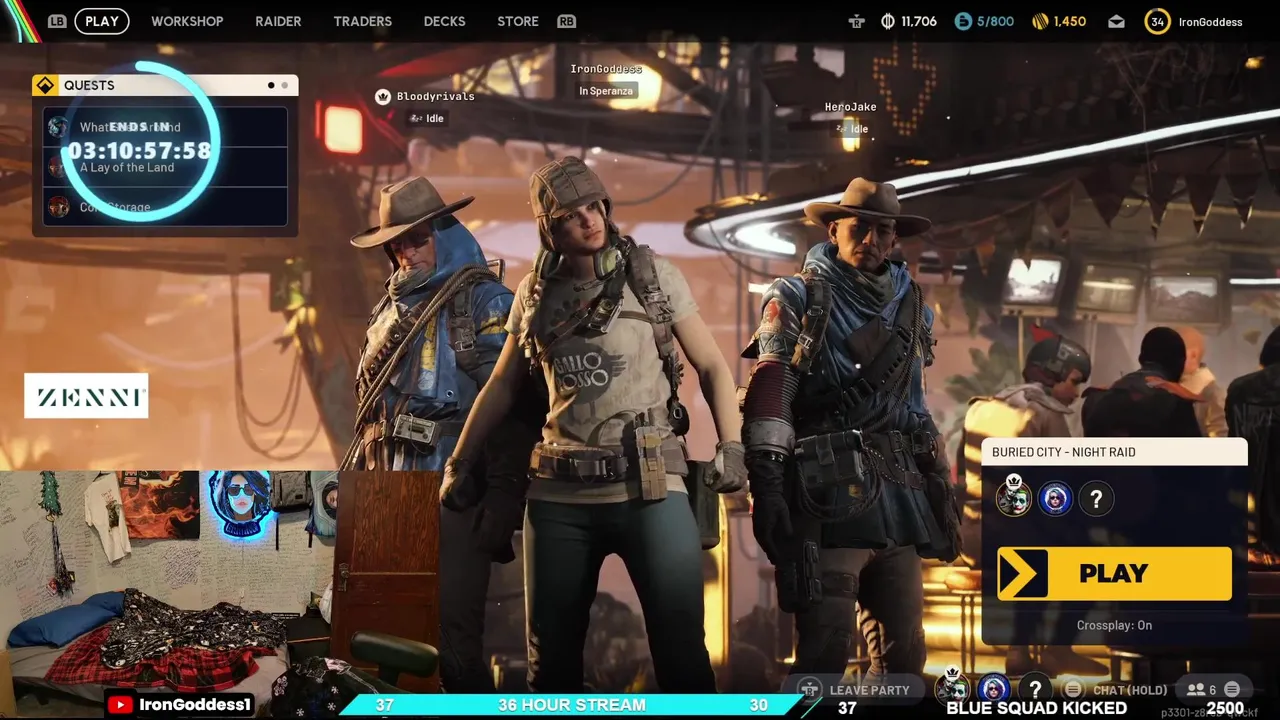Switch to the WORKSHOP tab
The image size is (1280, 720).
click(187, 21)
